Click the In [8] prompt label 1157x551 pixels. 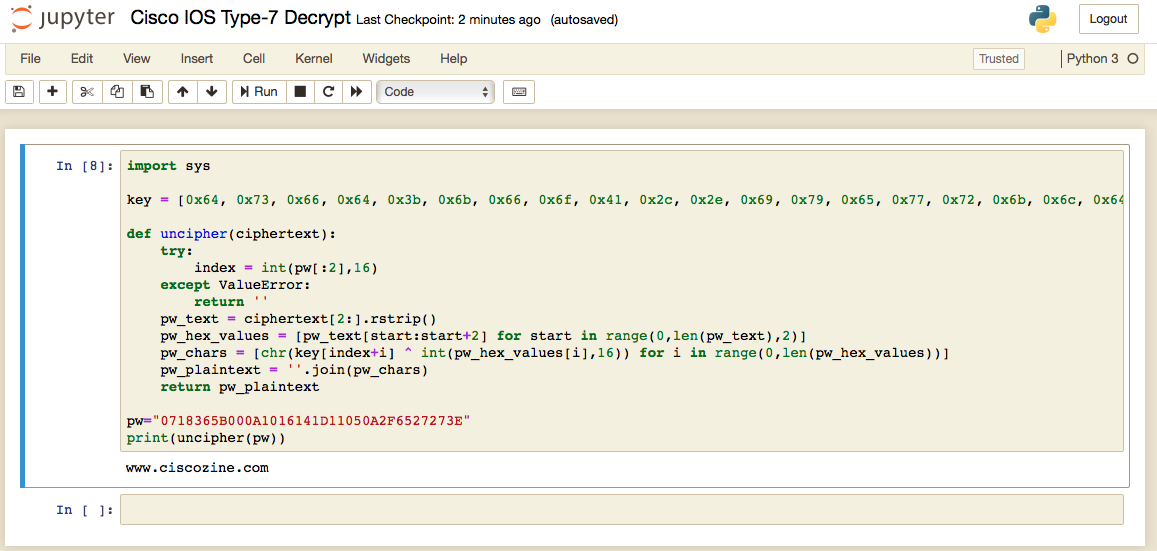85,166
